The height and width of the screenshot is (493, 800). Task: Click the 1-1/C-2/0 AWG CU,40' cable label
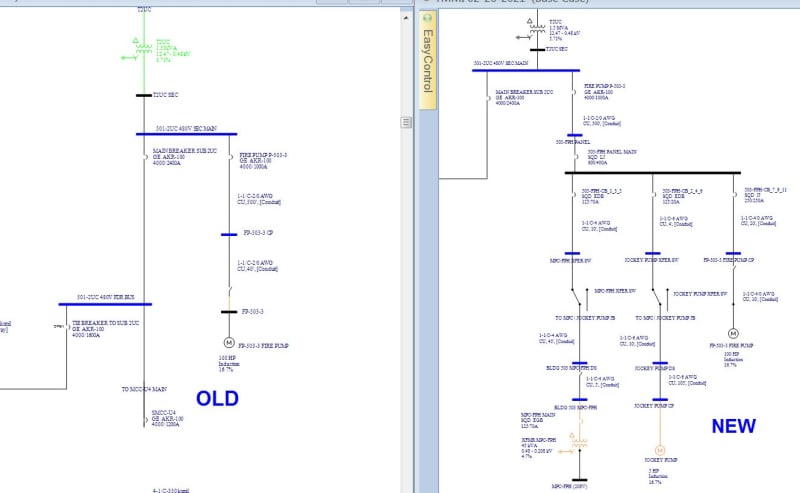[257, 266]
